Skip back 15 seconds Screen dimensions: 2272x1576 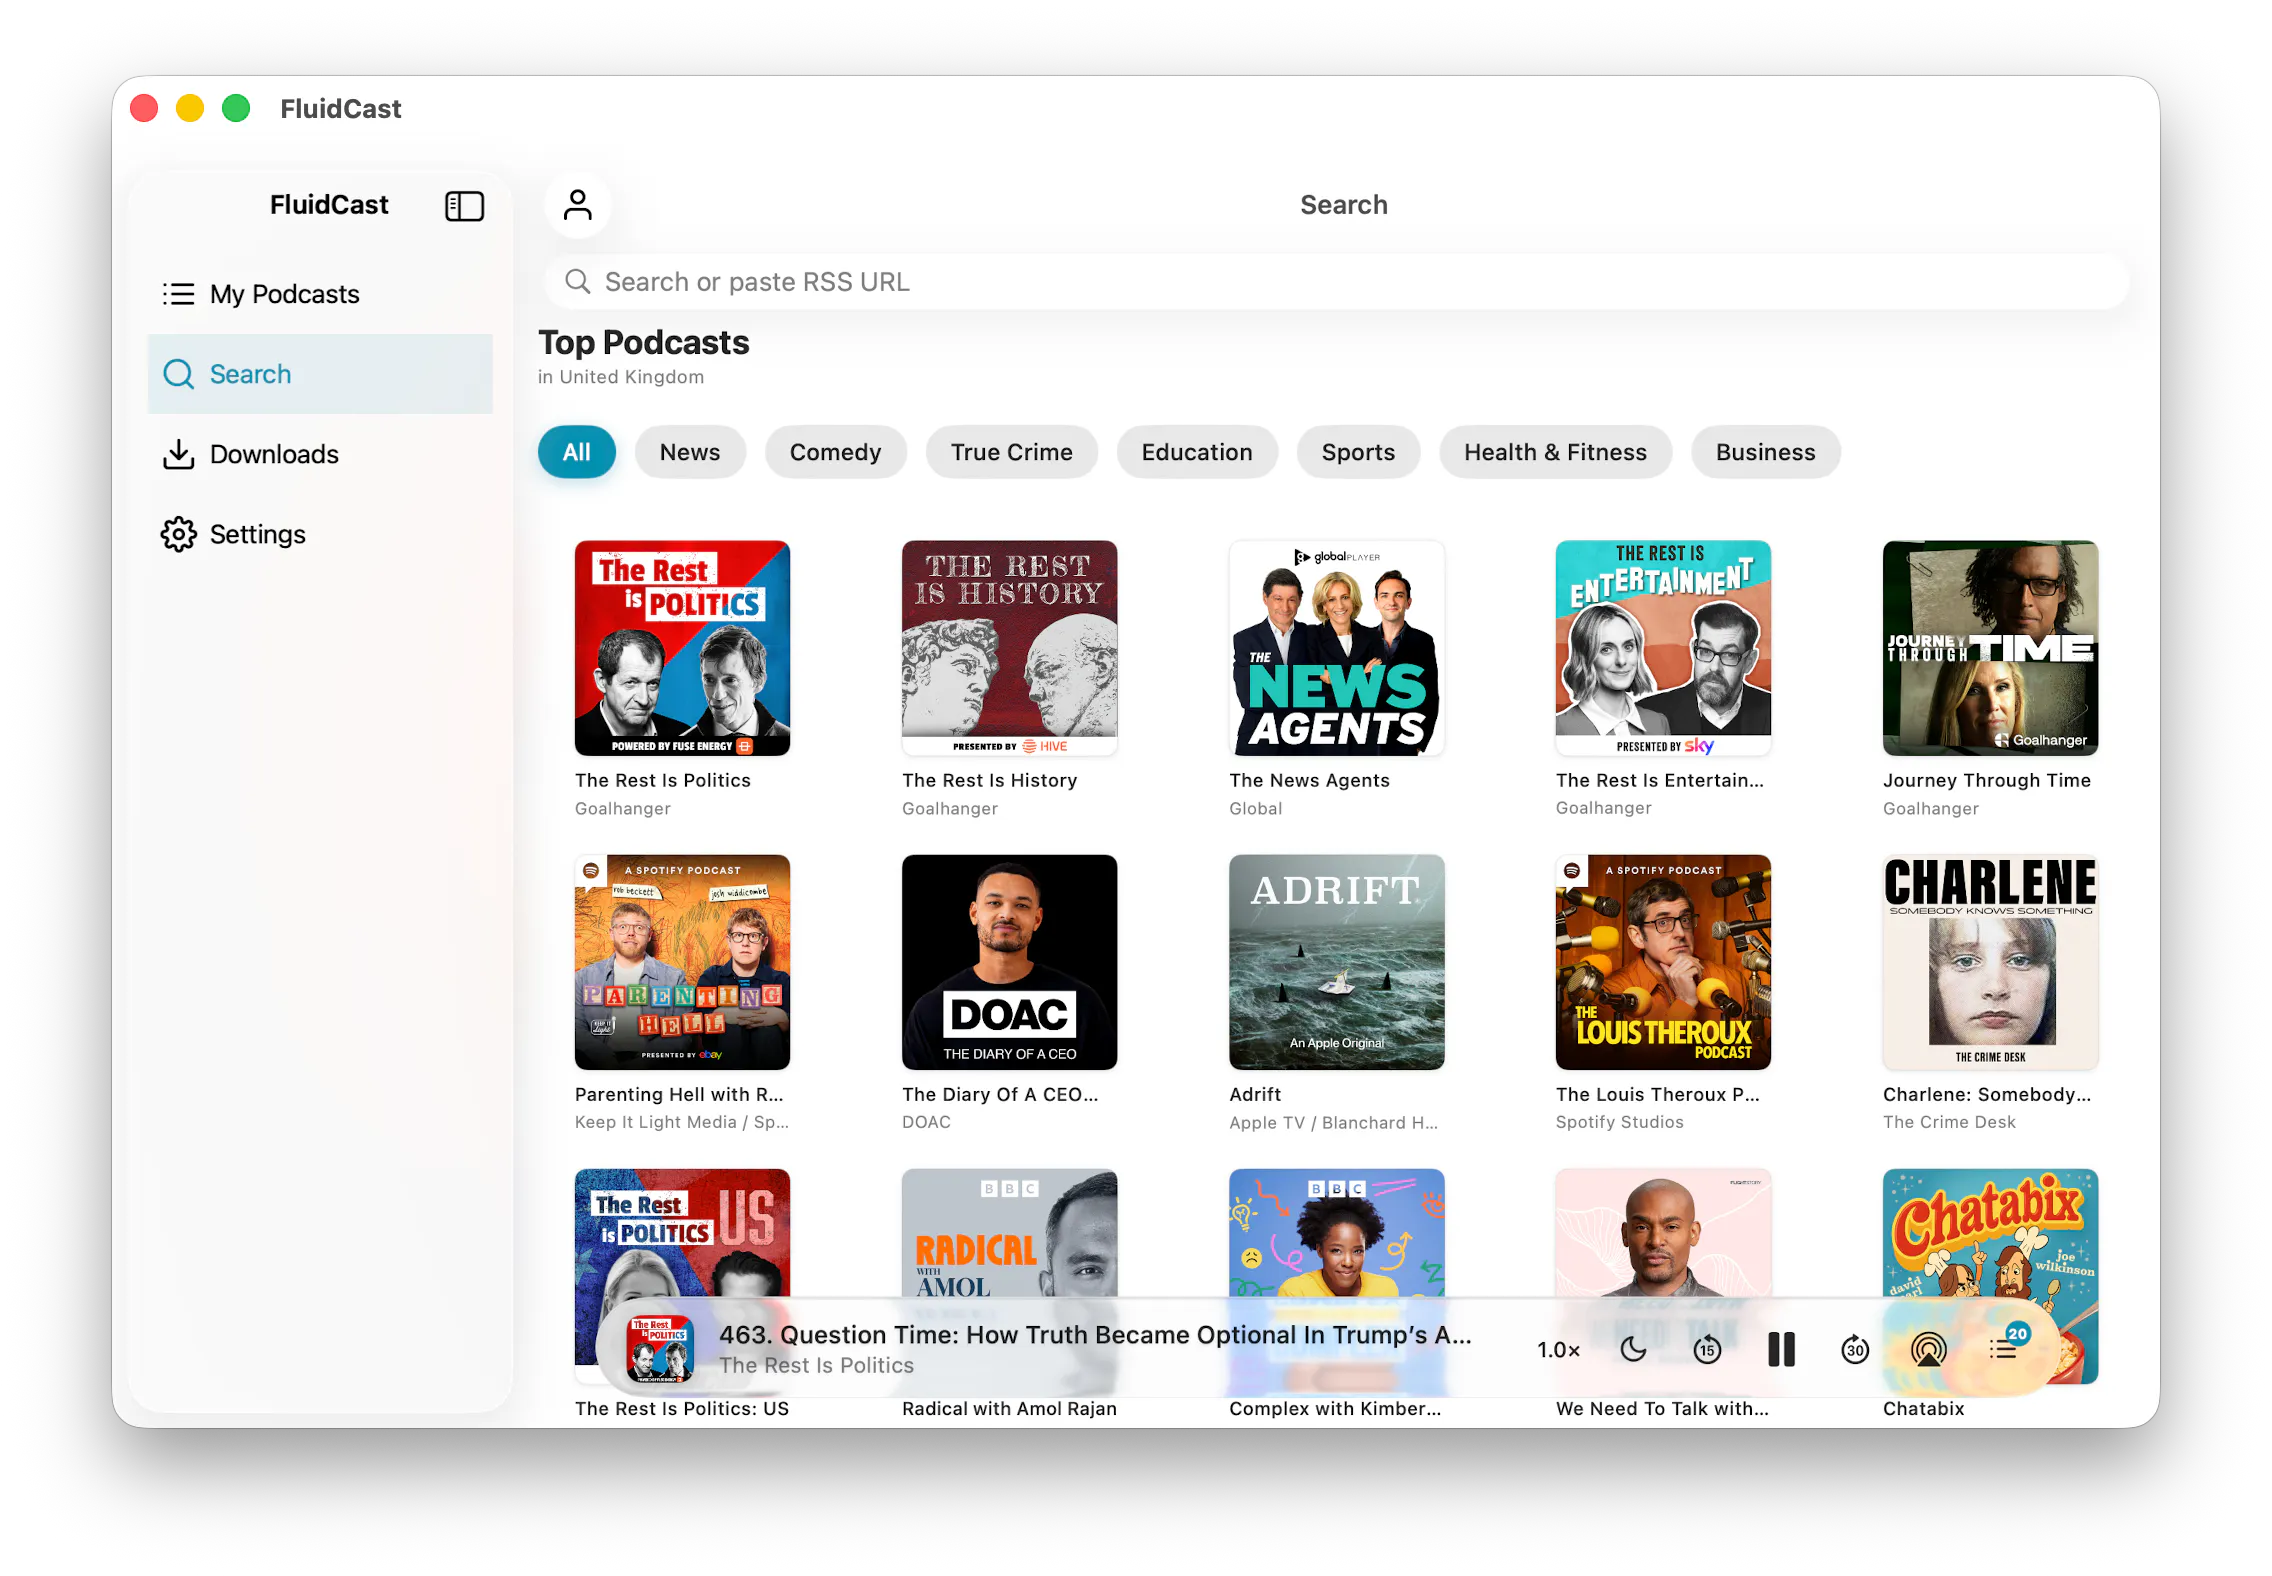pyautogui.click(x=1707, y=1350)
